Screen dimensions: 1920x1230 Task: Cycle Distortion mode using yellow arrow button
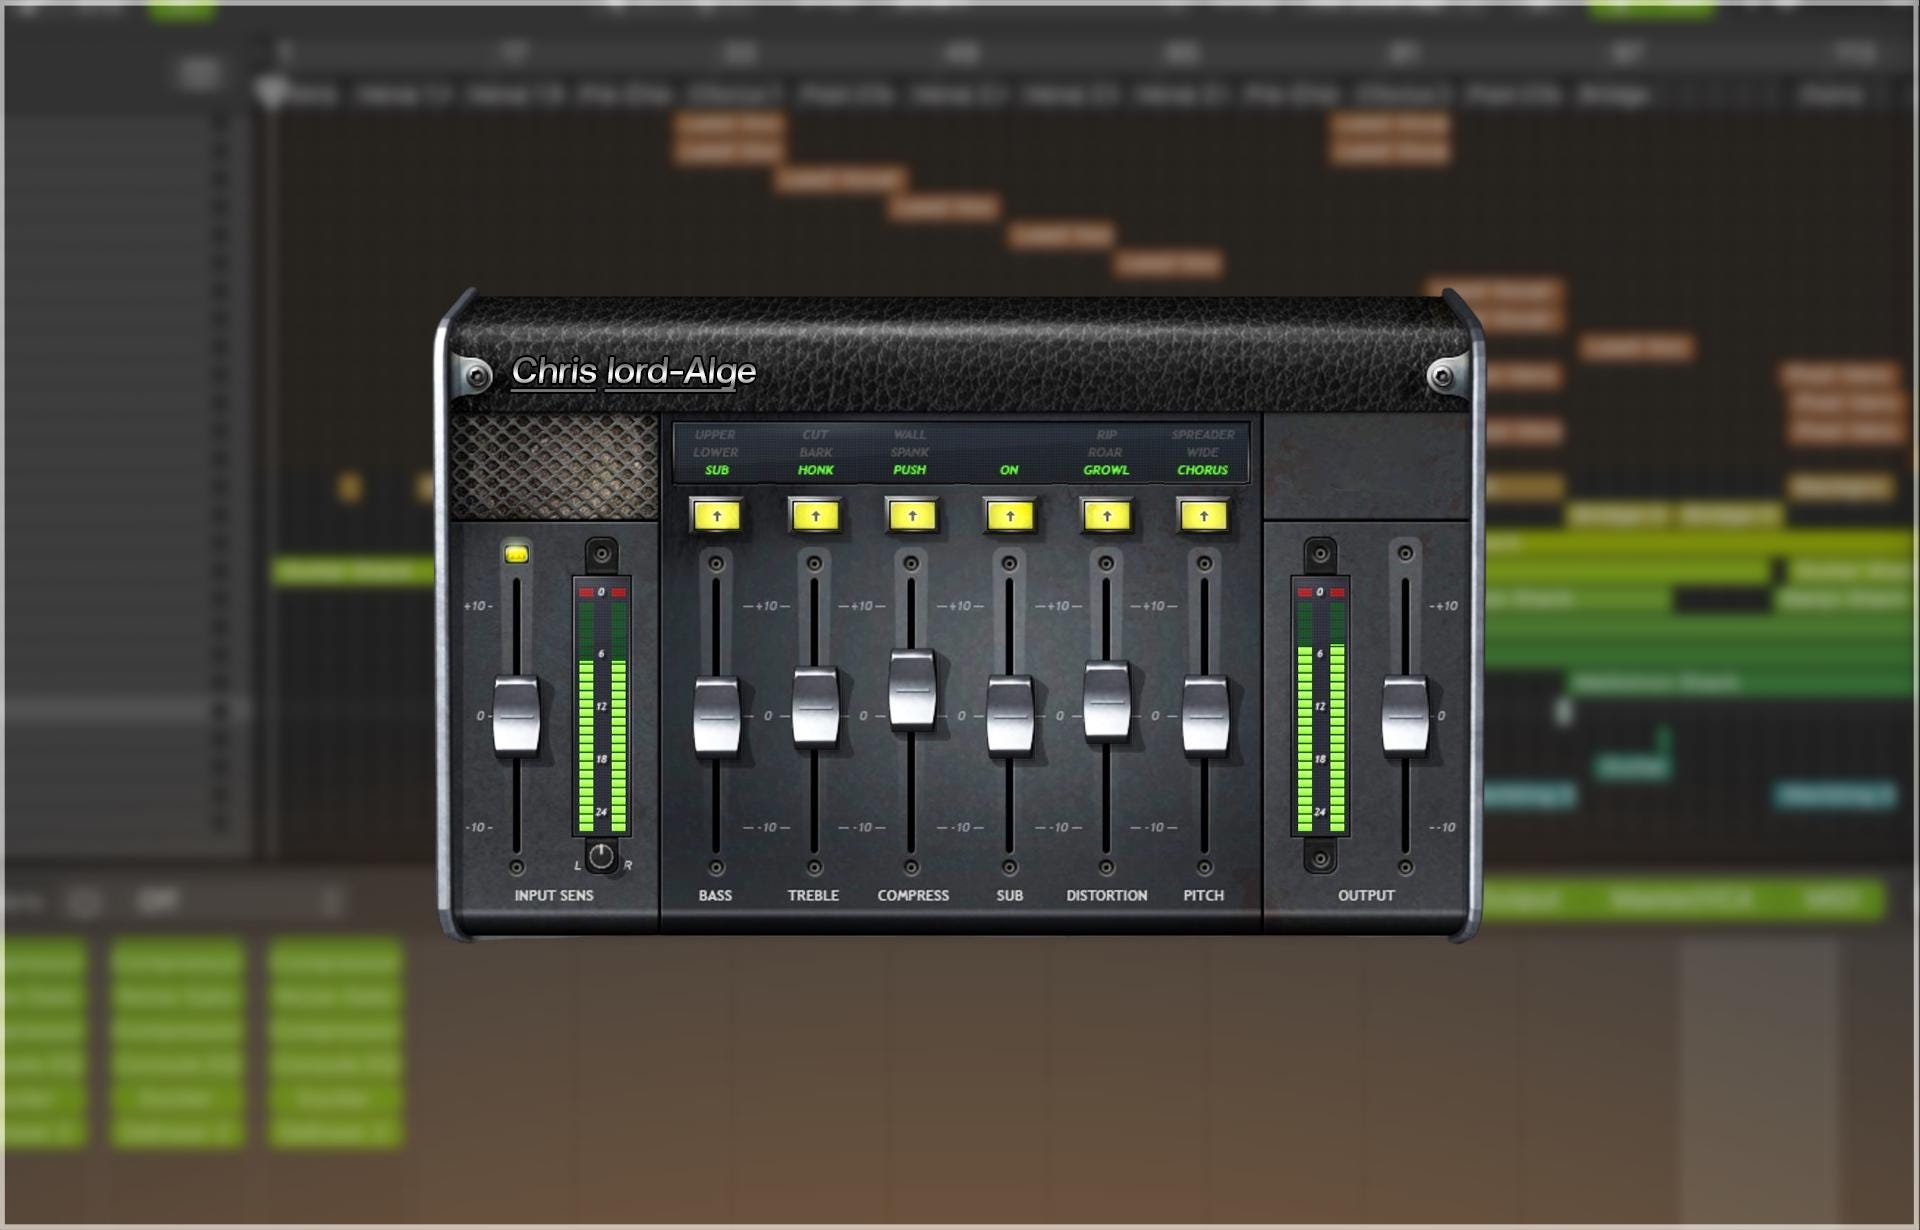coord(1107,516)
